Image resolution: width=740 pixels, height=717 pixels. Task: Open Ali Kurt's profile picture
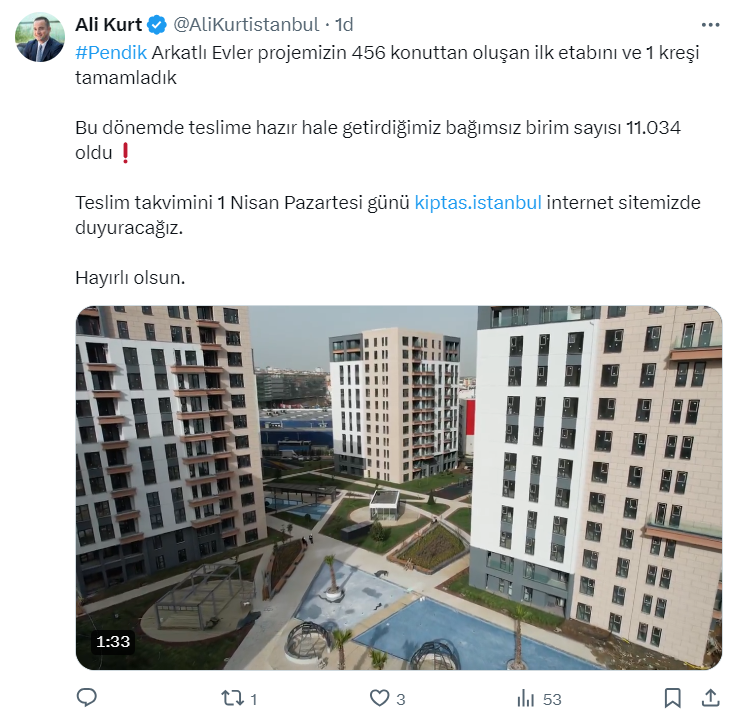point(40,37)
